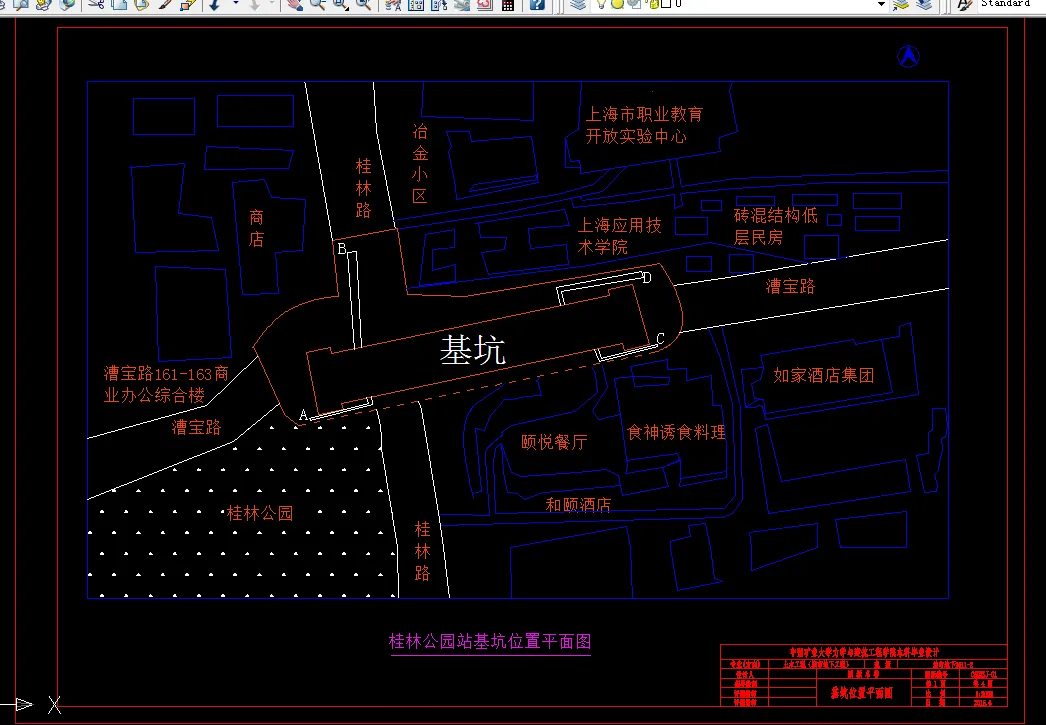Image resolution: width=1046 pixels, height=725 pixels.
Task: Click the Copy to clipboard icon
Action: pos(117,7)
